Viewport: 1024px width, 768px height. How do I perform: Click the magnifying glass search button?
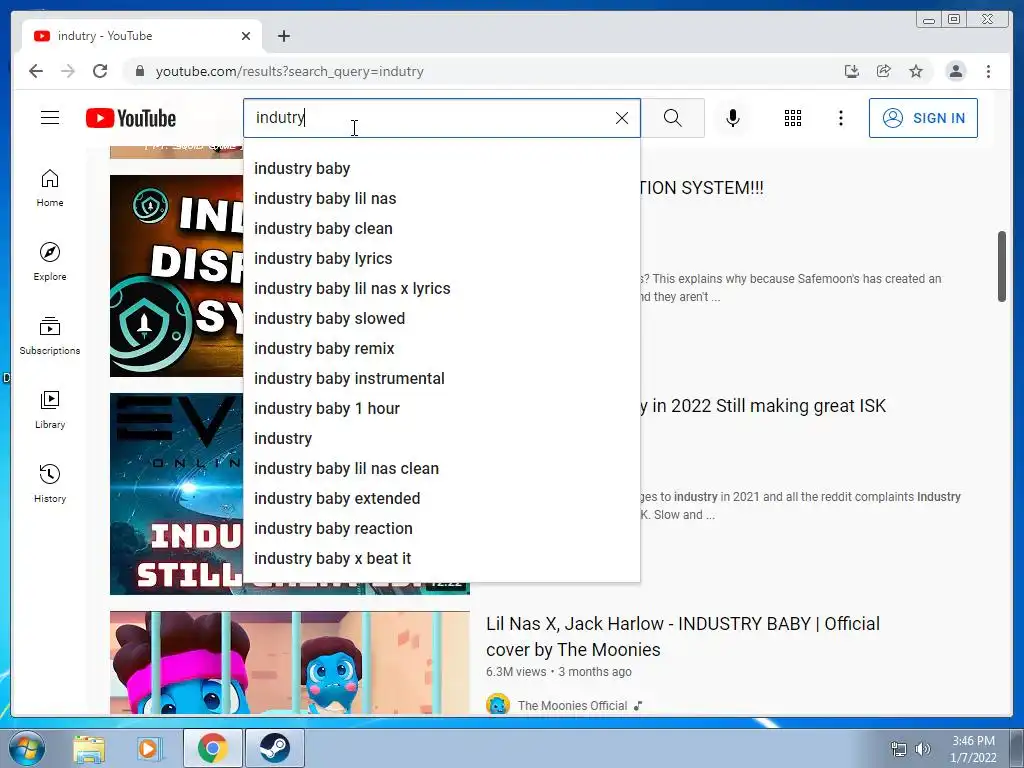[x=673, y=118]
